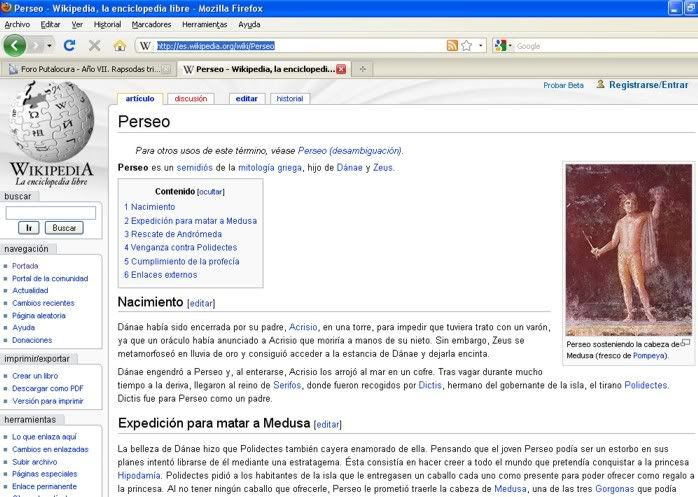Open the Perseo fresco thumbnail image
The width and height of the screenshot is (698, 497).
pos(629,249)
